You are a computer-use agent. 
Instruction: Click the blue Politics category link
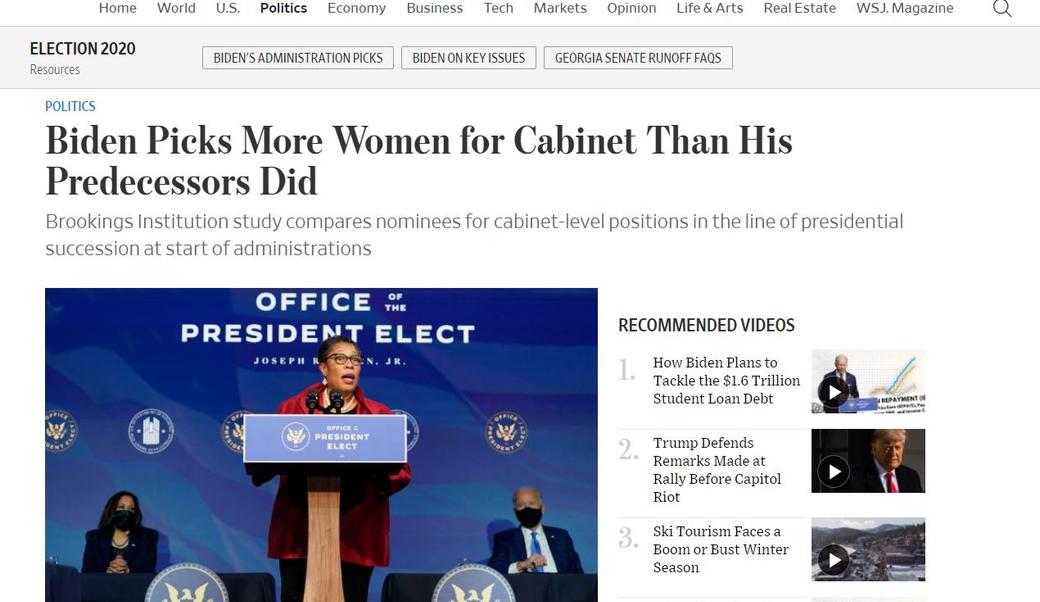pyautogui.click(x=70, y=106)
